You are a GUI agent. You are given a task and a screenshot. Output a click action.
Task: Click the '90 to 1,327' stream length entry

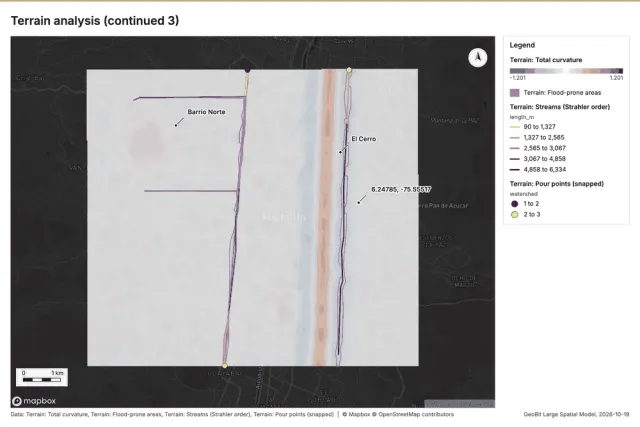pyautogui.click(x=533, y=127)
